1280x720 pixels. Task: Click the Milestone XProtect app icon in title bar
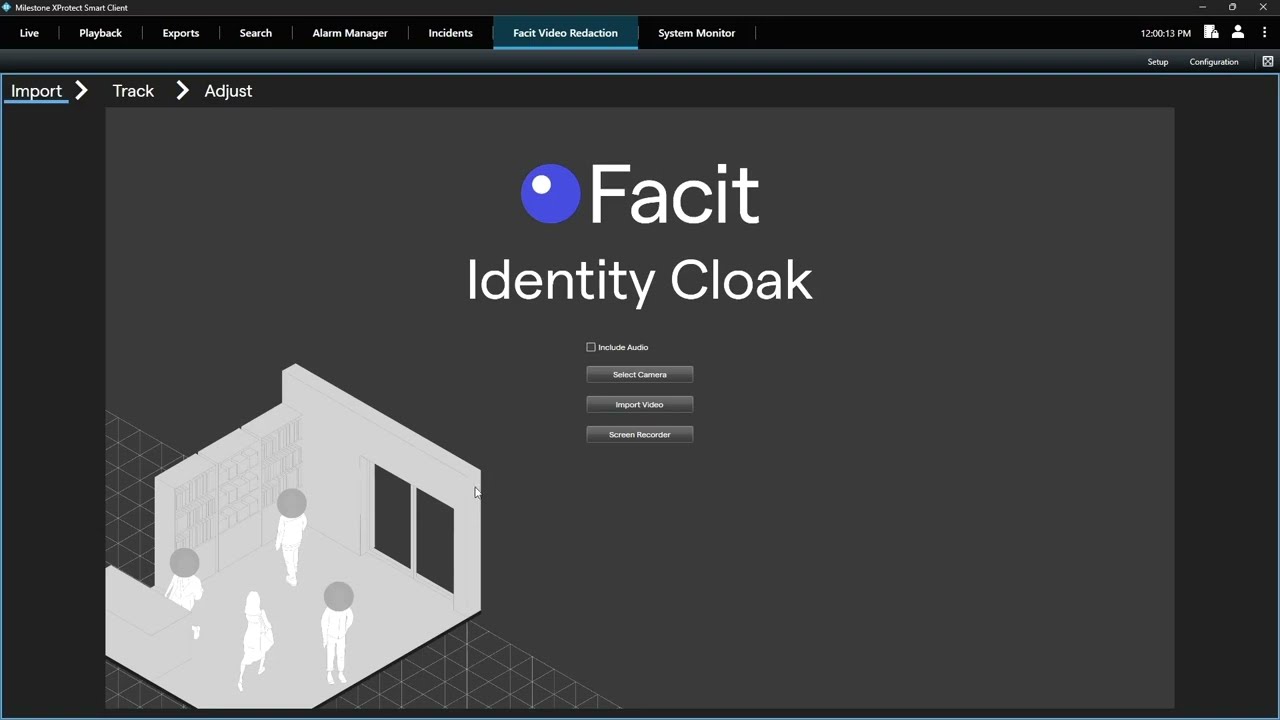point(7,7)
